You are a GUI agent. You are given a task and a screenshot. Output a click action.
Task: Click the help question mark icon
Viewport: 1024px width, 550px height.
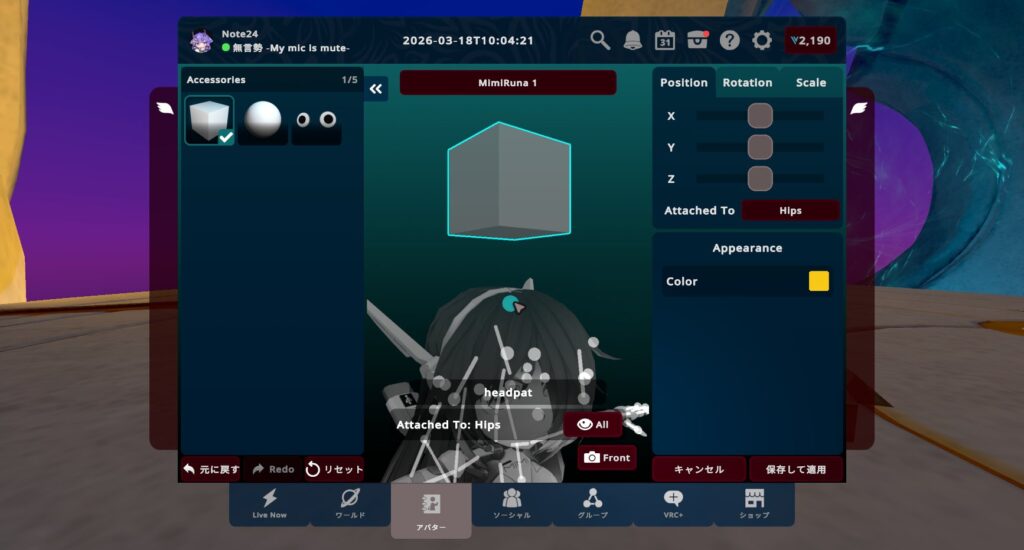730,40
